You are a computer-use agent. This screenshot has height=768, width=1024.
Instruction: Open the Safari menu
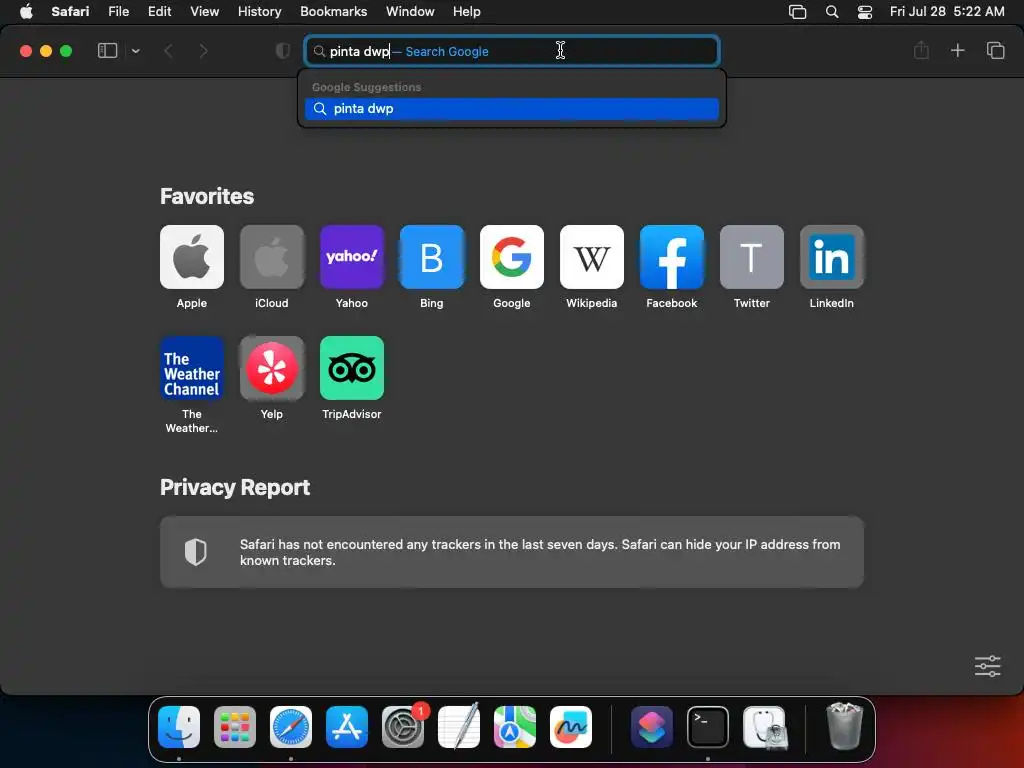tap(71, 12)
